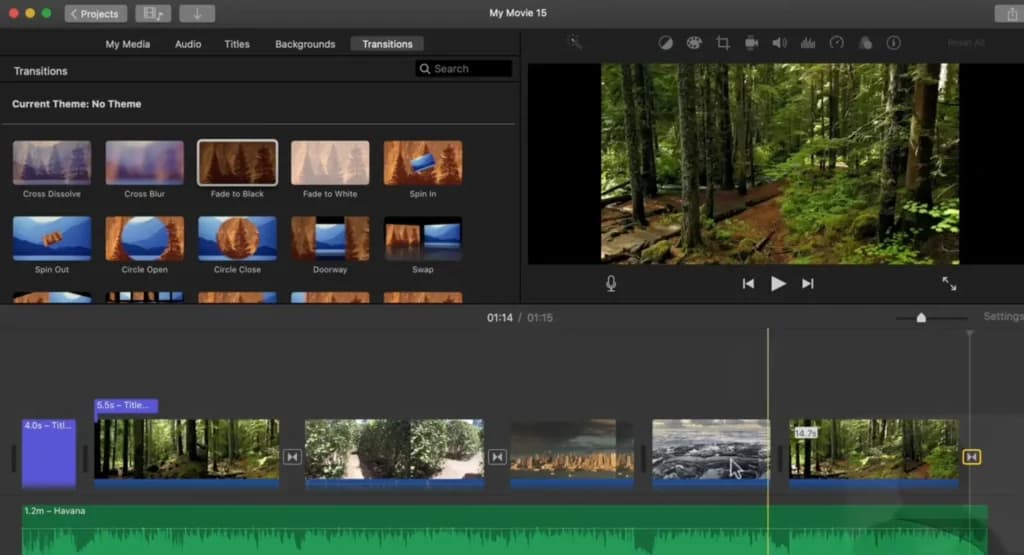Go back to Projects
The image size is (1024, 555).
click(95, 14)
